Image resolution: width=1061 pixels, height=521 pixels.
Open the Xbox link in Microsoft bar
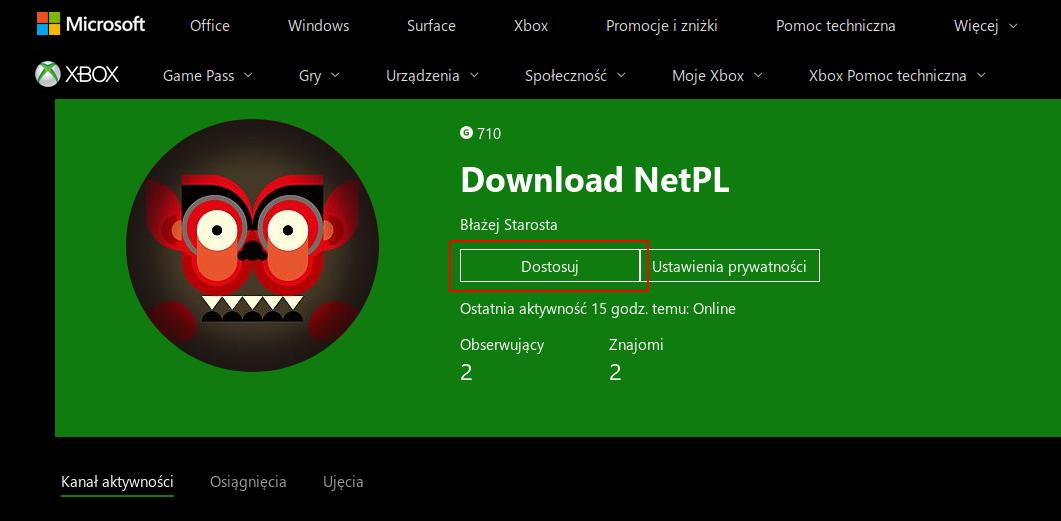[530, 26]
